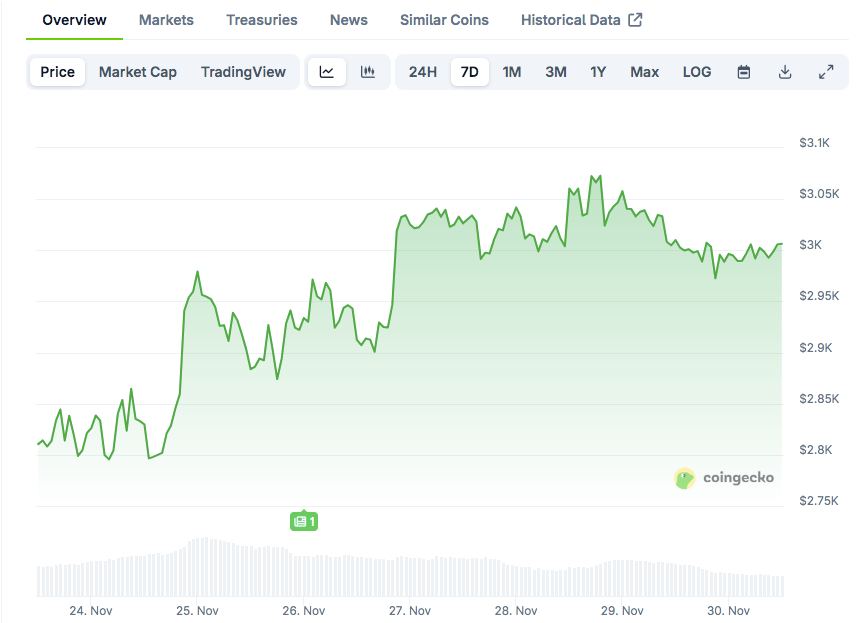Screen dimensions: 857x623
Task: Select the 24H time range
Action: tap(422, 72)
